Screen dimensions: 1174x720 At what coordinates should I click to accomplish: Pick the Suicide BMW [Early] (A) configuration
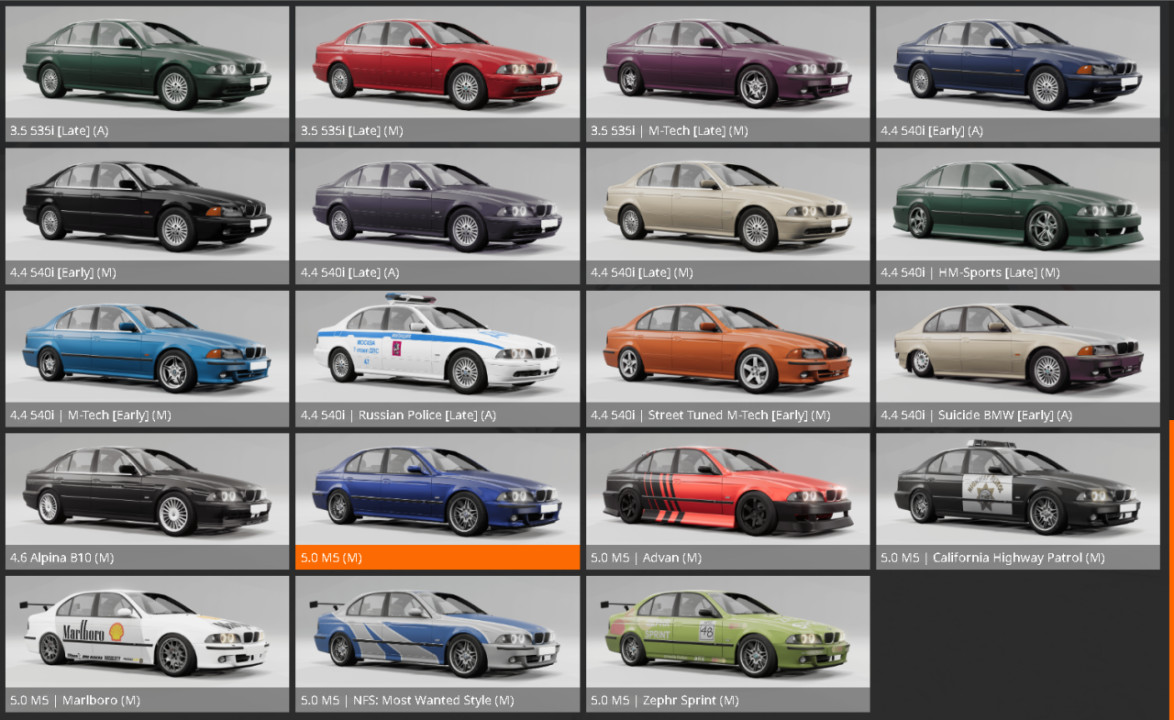(x=1018, y=359)
